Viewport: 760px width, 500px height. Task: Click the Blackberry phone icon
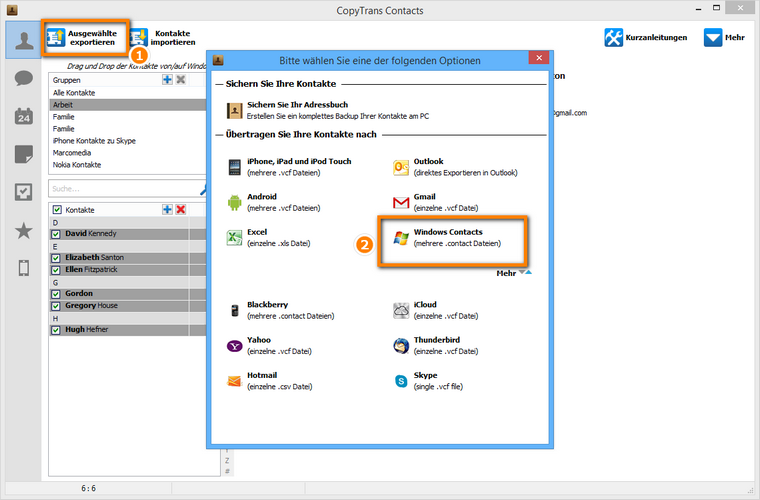pos(235,311)
